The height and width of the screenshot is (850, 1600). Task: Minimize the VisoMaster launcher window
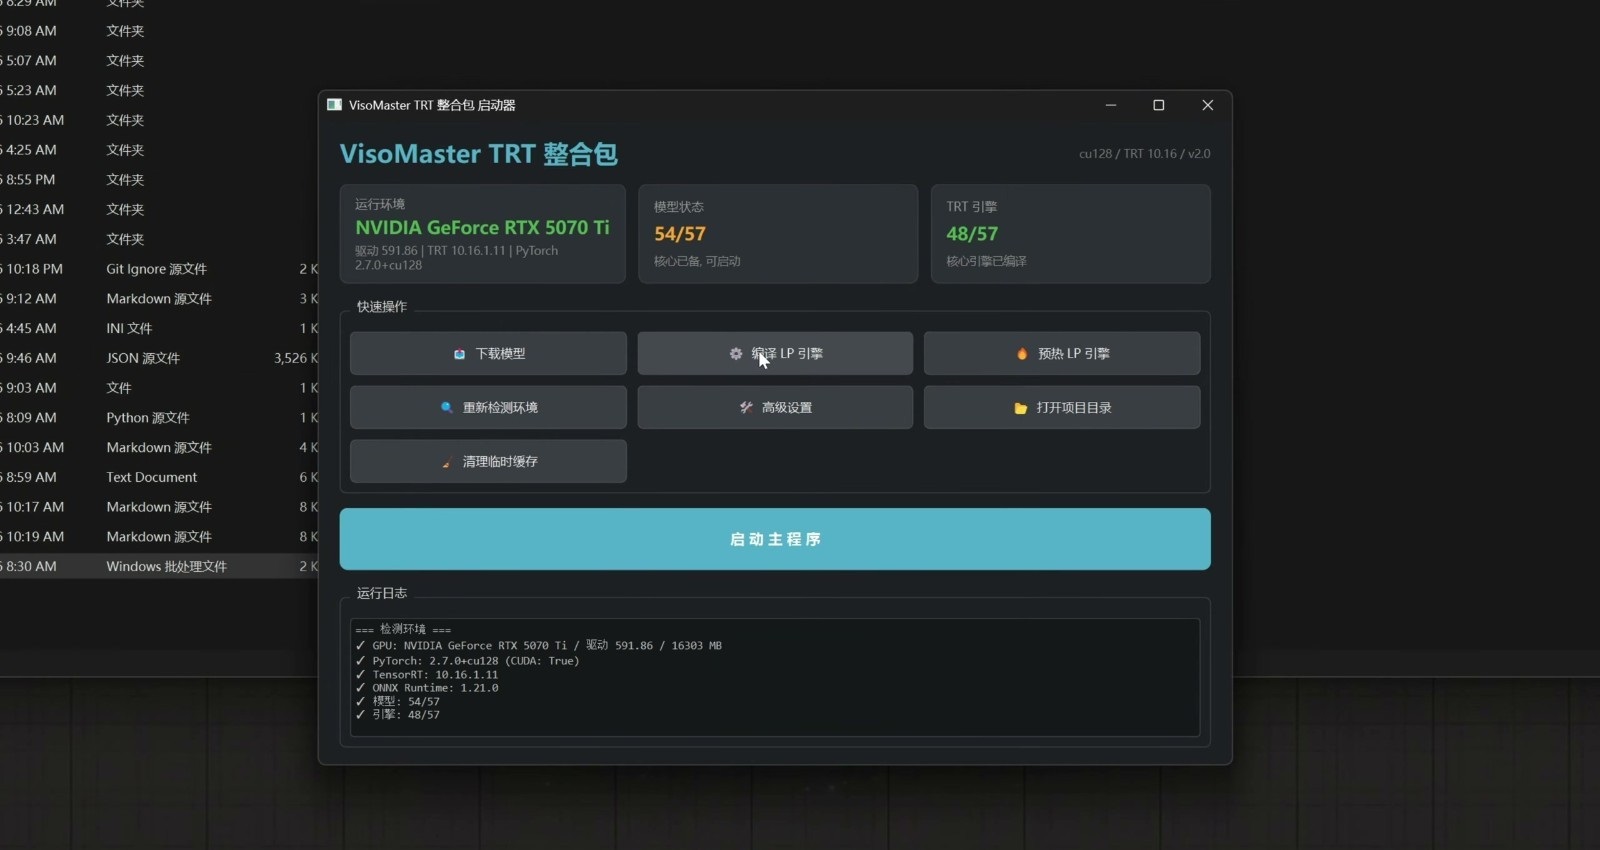click(x=1110, y=105)
